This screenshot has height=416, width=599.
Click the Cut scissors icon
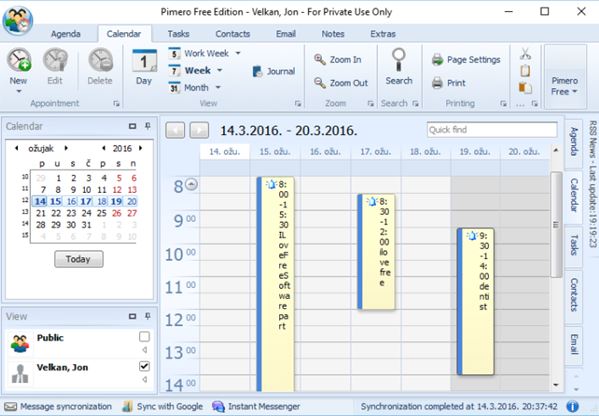(x=526, y=54)
